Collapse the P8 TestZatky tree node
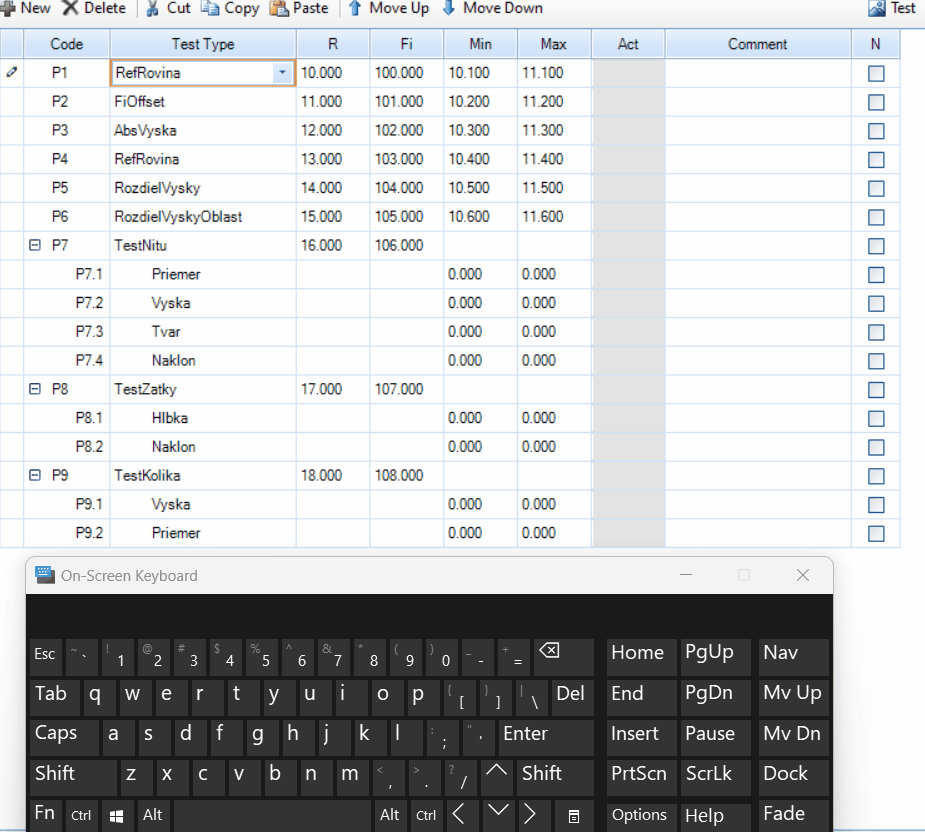The width and height of the screenshot is (925, 832). point(35,389)
